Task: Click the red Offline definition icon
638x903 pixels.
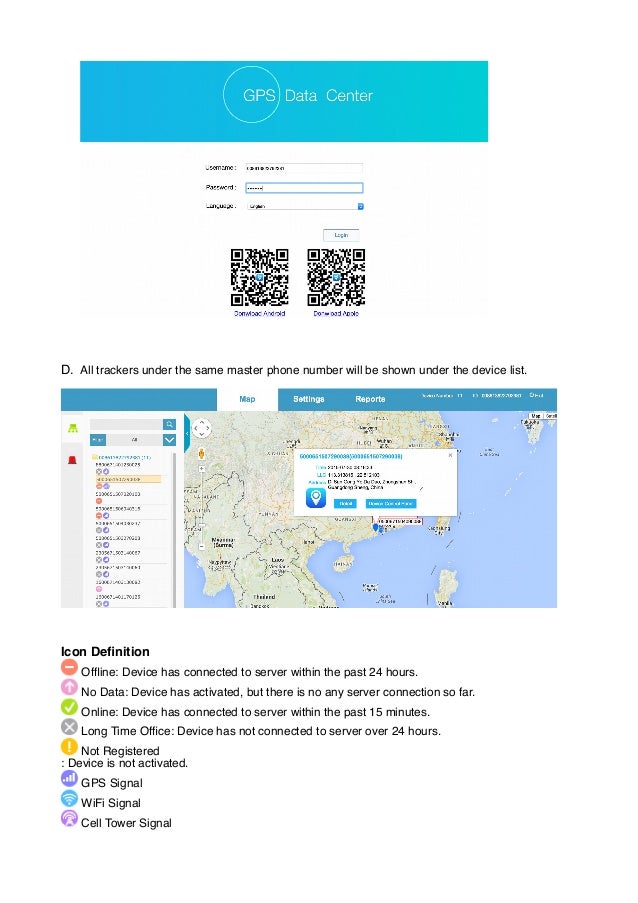Action: point(69,667)
